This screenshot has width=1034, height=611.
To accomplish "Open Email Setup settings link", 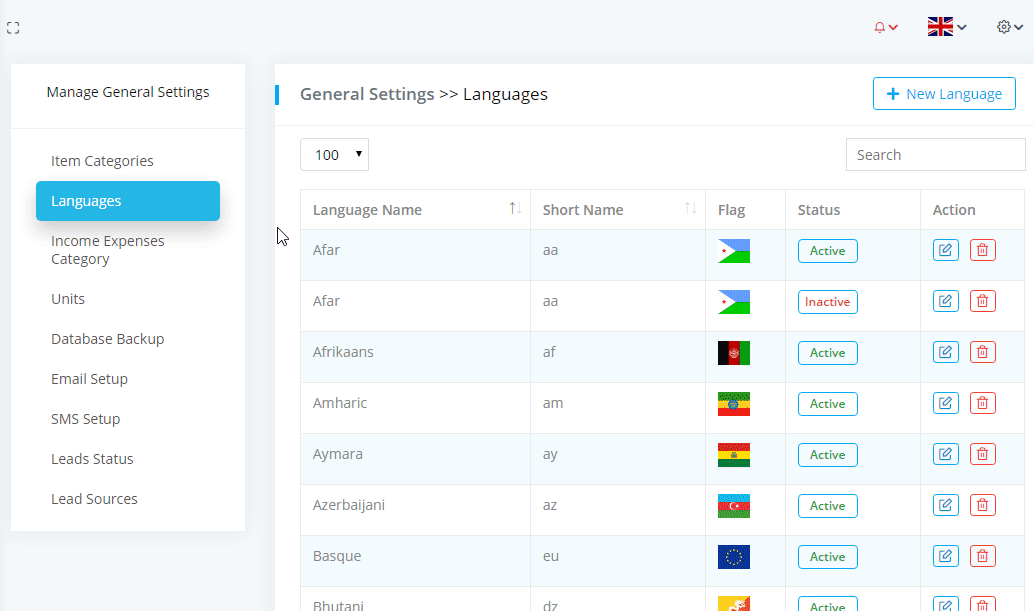I will [89, 379].
